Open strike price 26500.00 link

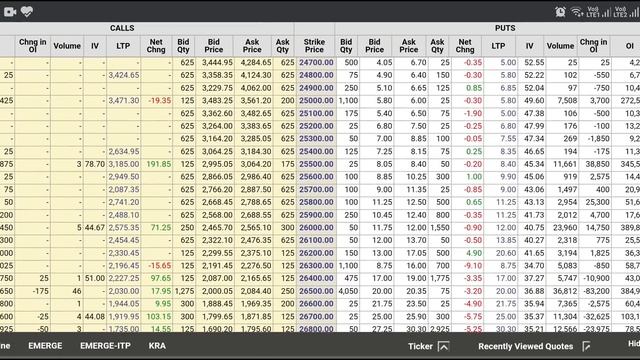(x=316, y=291)
